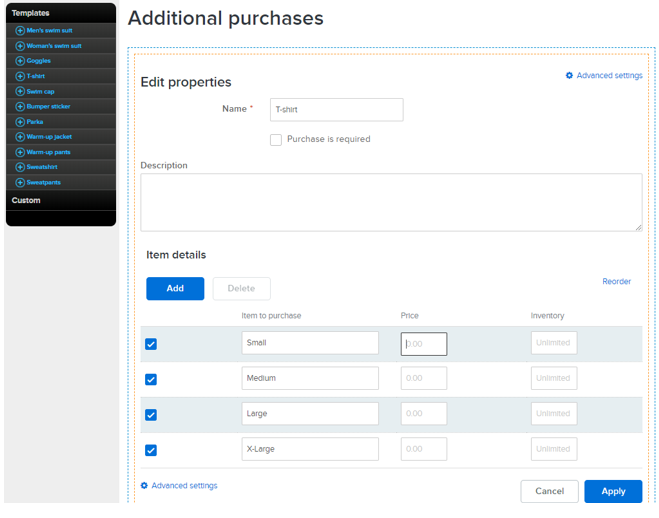659x518 pixels.
Task: Click the X-Large row price field
Action: [x=424, y=449]
